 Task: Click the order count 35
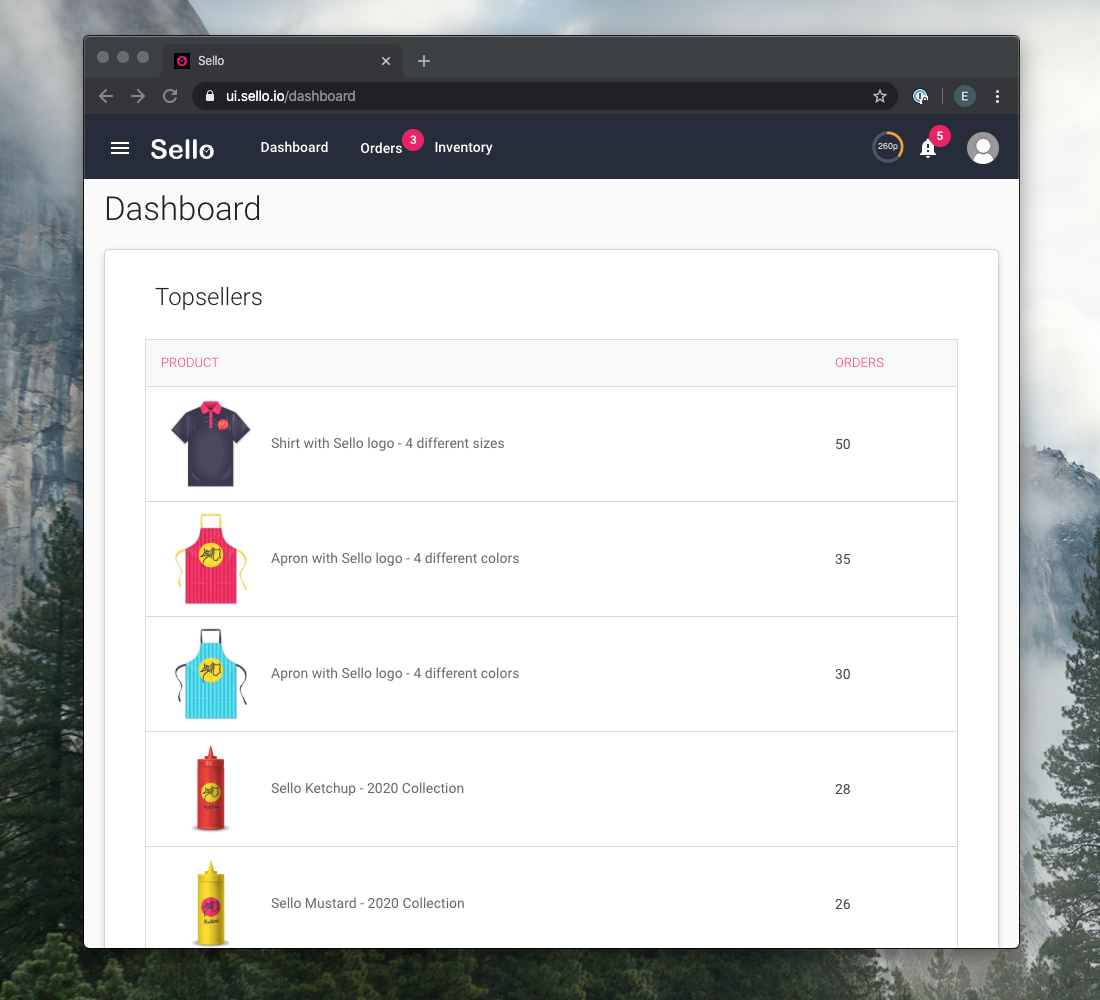pyautogui.click(x=843, y=559)
